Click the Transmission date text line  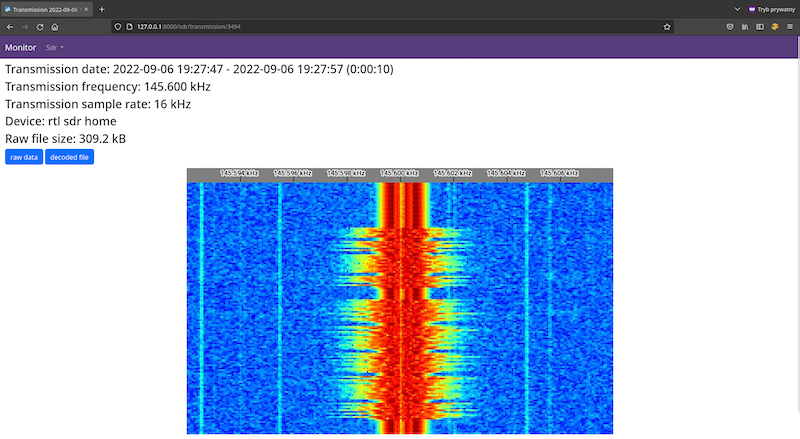[x=199, y=69]
